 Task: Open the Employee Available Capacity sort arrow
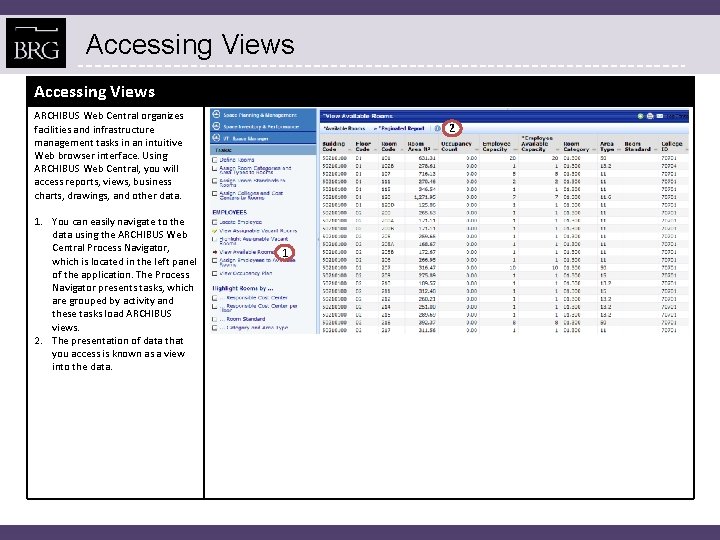point(557,150)
